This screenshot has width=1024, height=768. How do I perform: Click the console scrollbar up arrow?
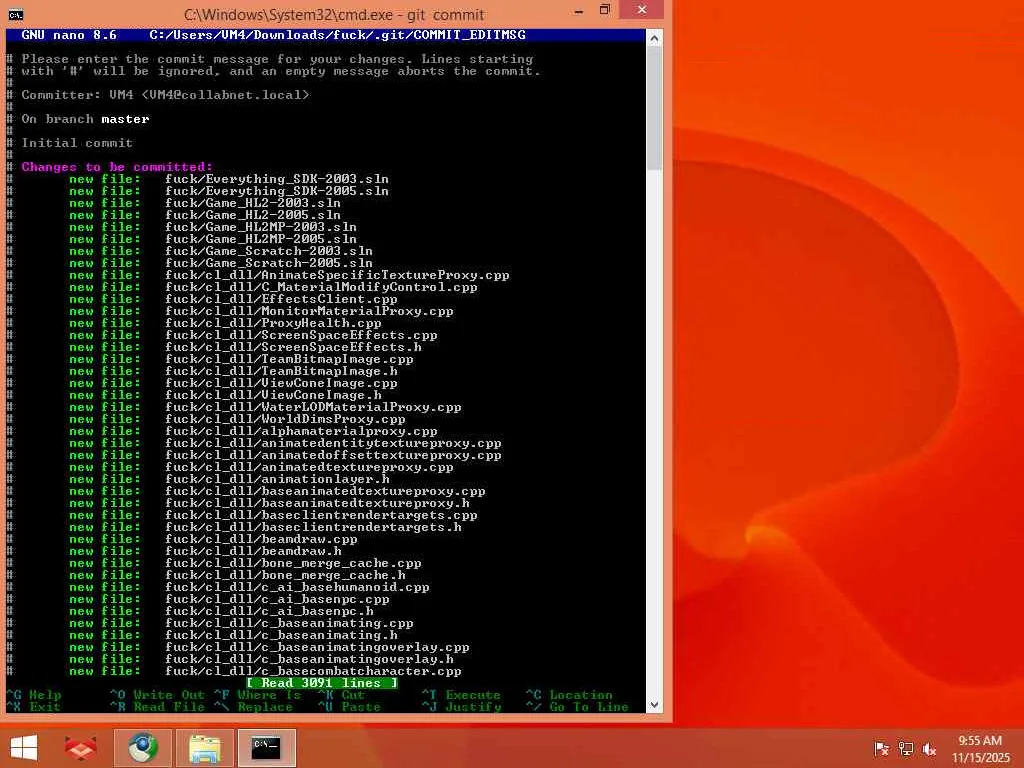[654, 39]
